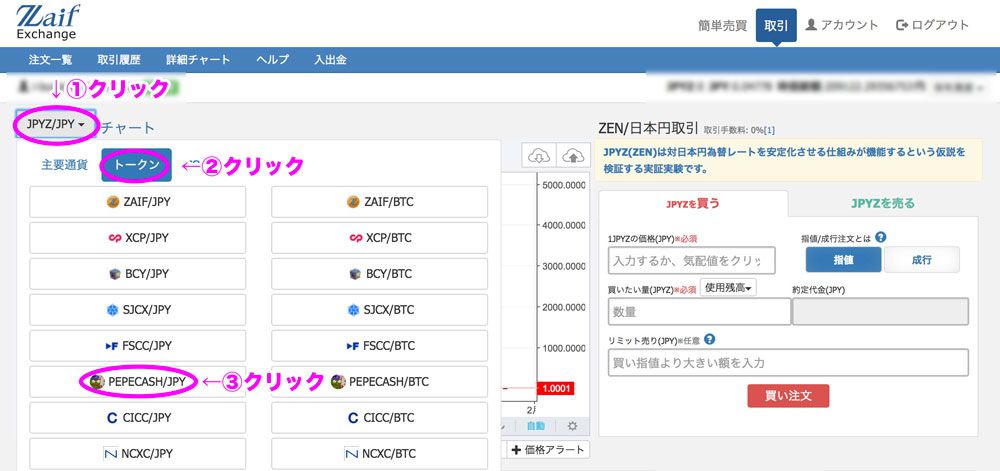1000x471 pixels.
Task: Open chart settings gear icon
Action: coord(572,426)
